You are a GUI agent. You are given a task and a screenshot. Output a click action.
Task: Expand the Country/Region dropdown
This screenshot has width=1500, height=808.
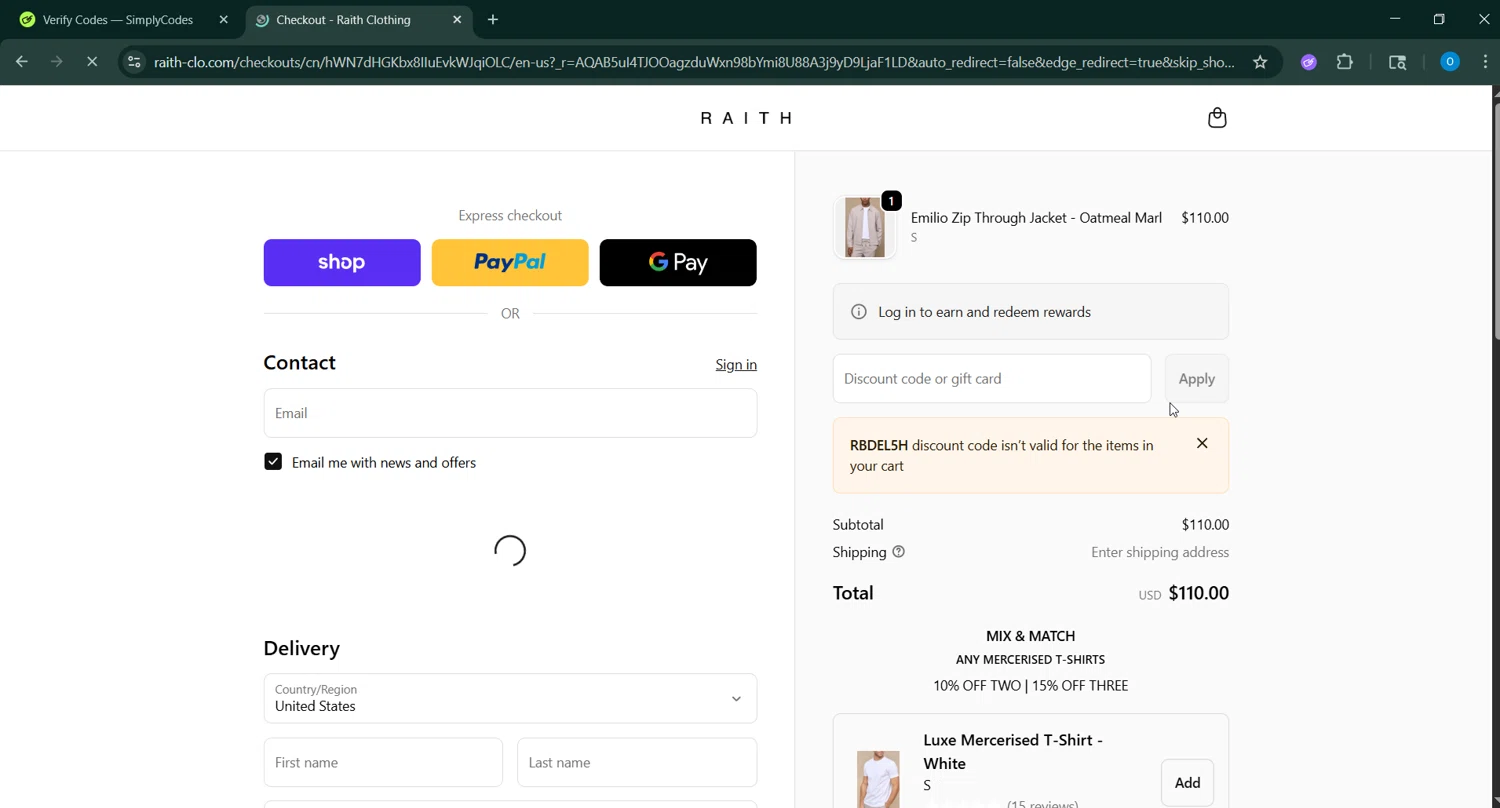[x=510, y=698]
